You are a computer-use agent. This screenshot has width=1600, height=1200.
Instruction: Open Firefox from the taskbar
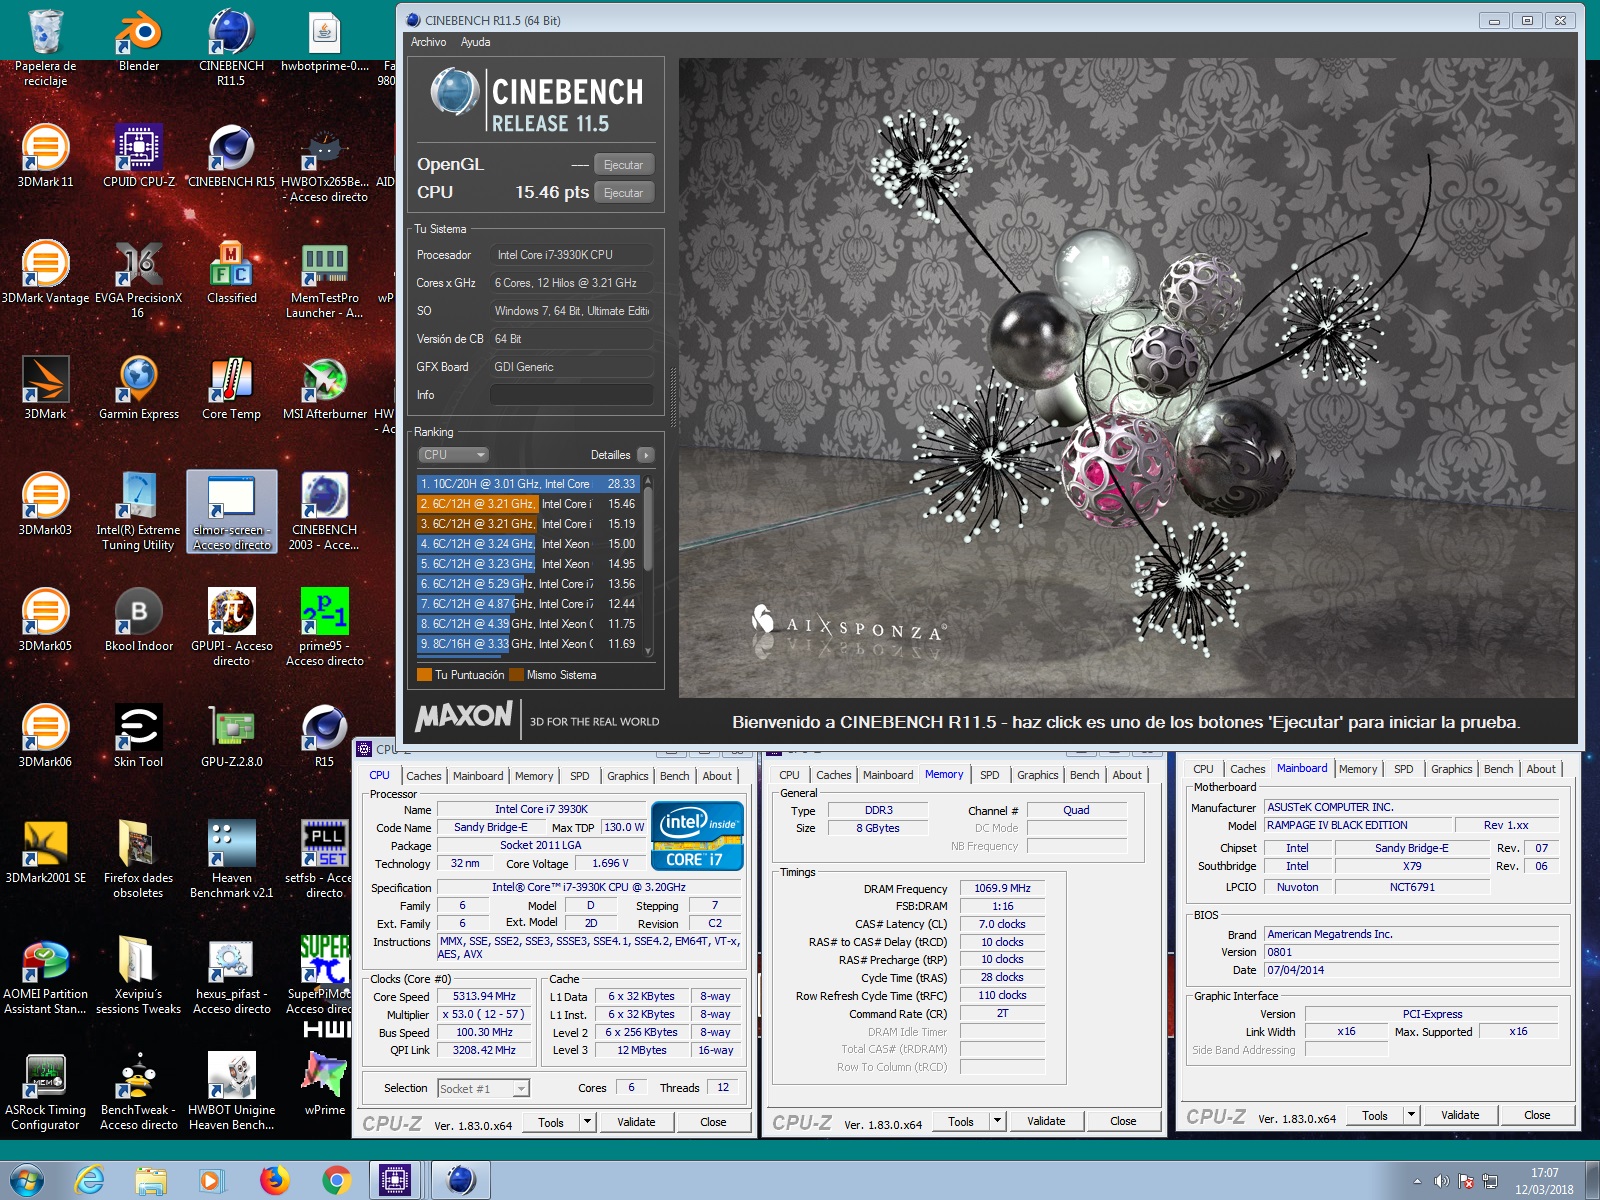(x=274, y=1180)
